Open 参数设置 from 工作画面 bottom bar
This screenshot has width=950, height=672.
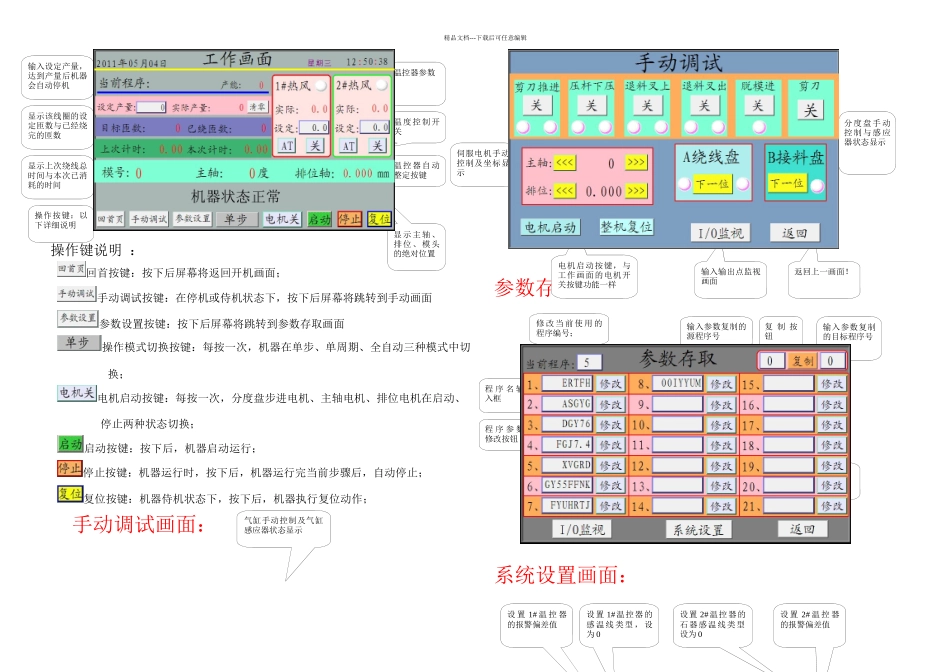pyautogui.click(x=193, y=219)
